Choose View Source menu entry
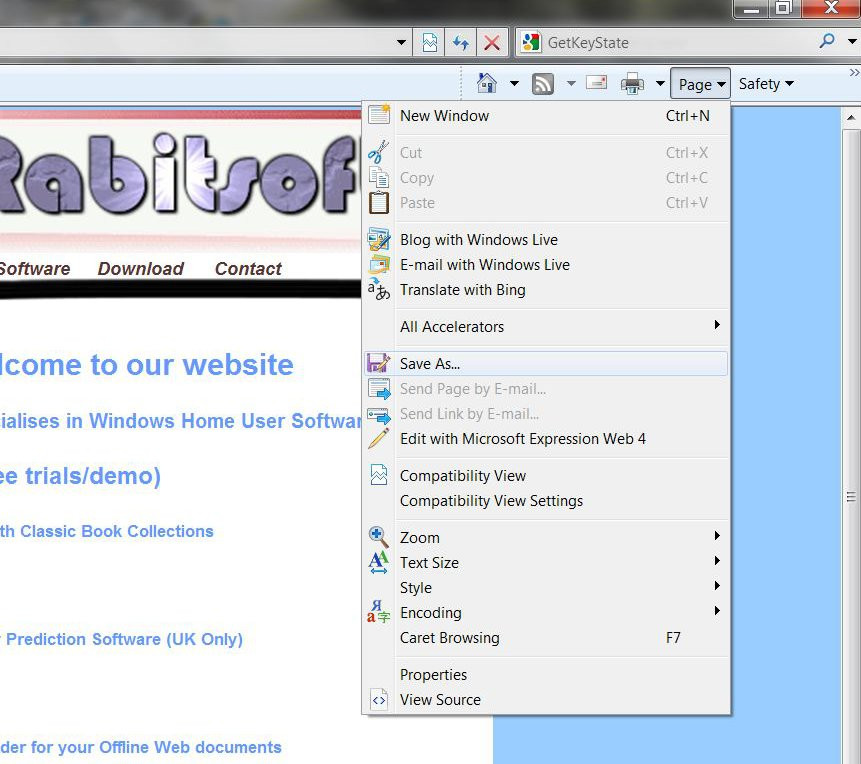The height and width of the screenshot is (764, 861). coord(546,700)
